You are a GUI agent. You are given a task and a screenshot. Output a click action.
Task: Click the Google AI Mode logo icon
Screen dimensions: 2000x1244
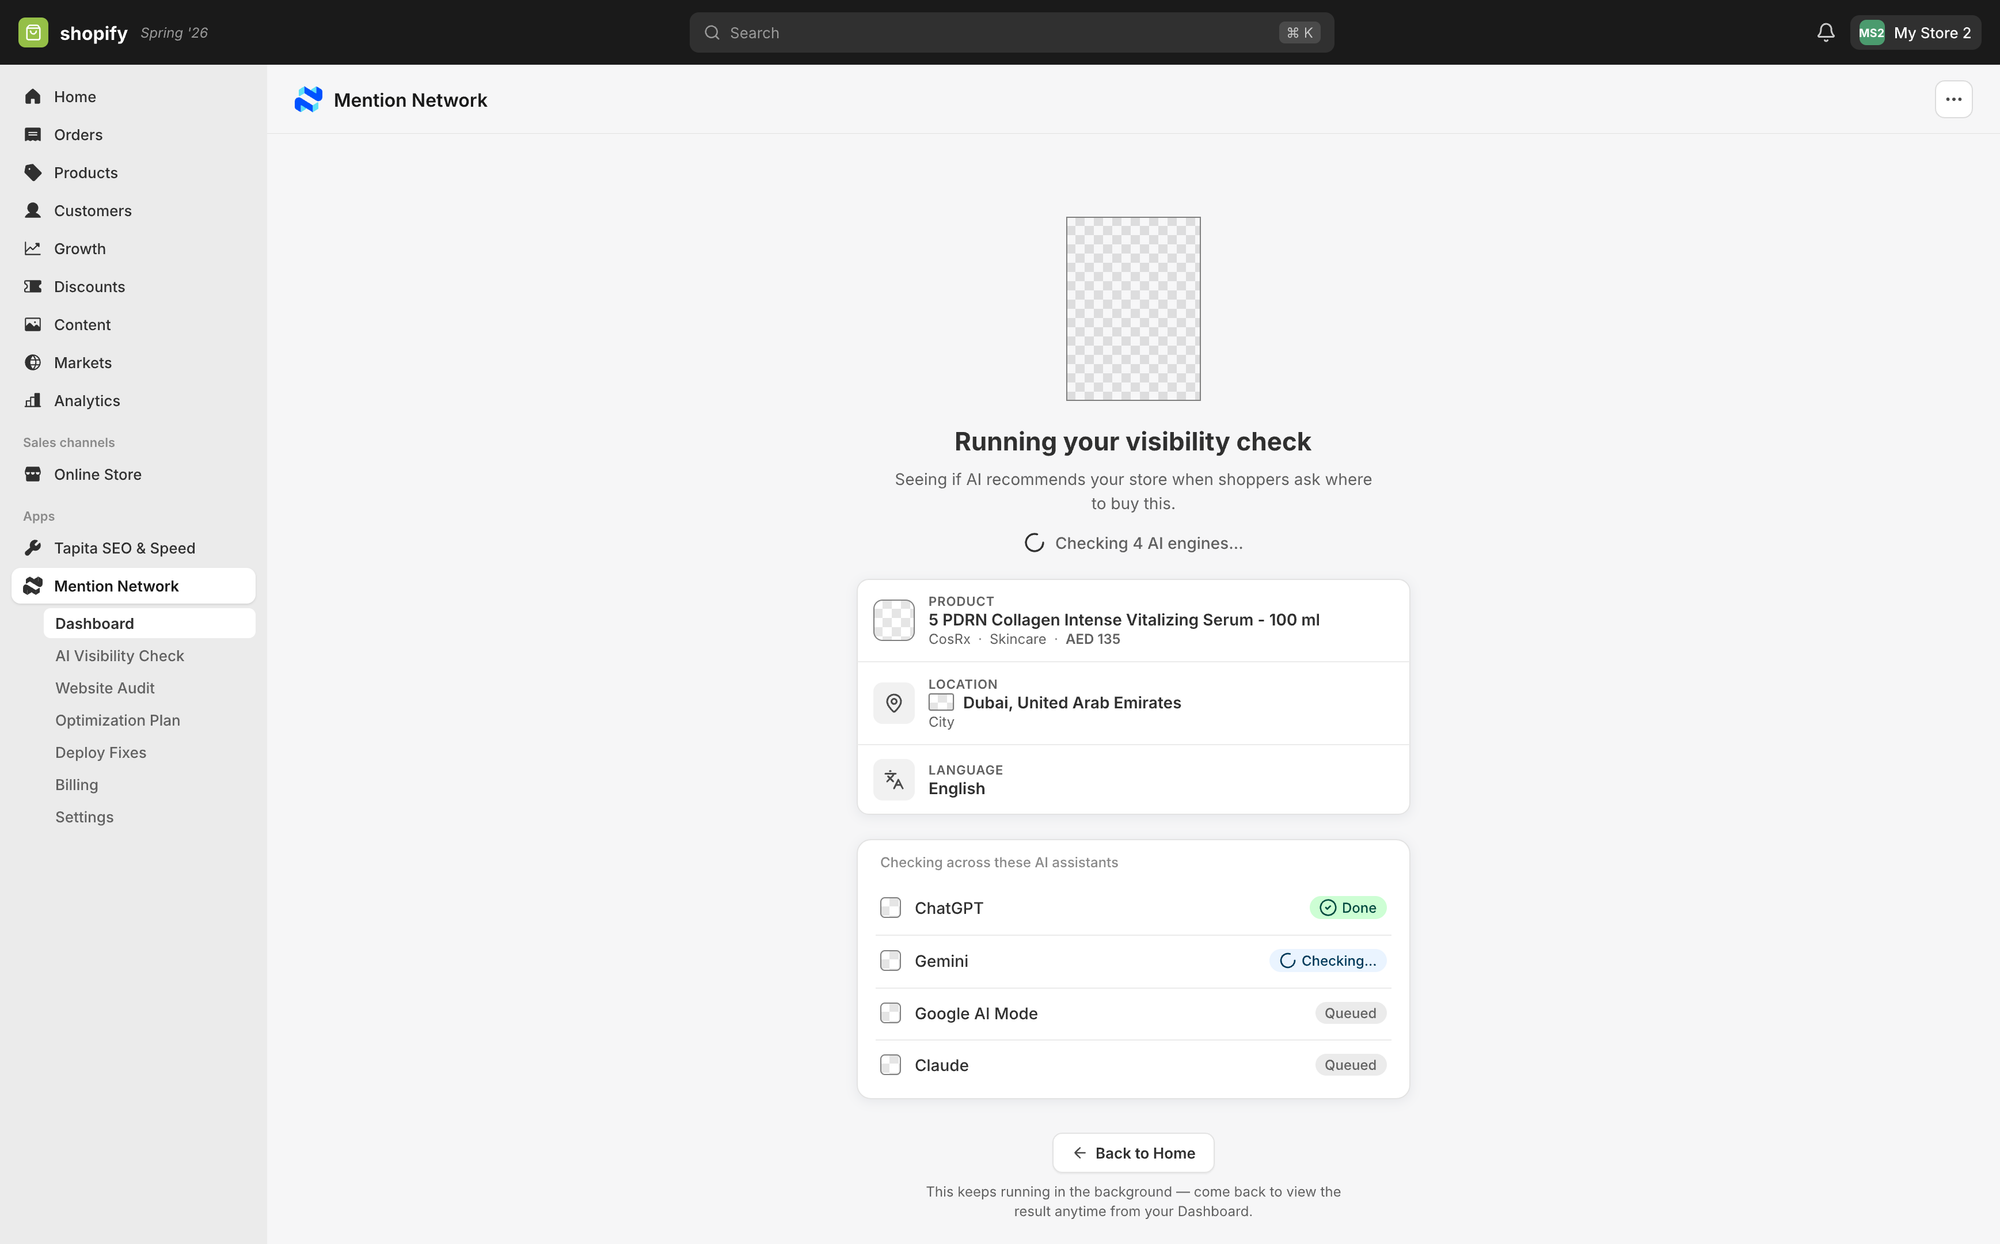(x=890, y=1013)
